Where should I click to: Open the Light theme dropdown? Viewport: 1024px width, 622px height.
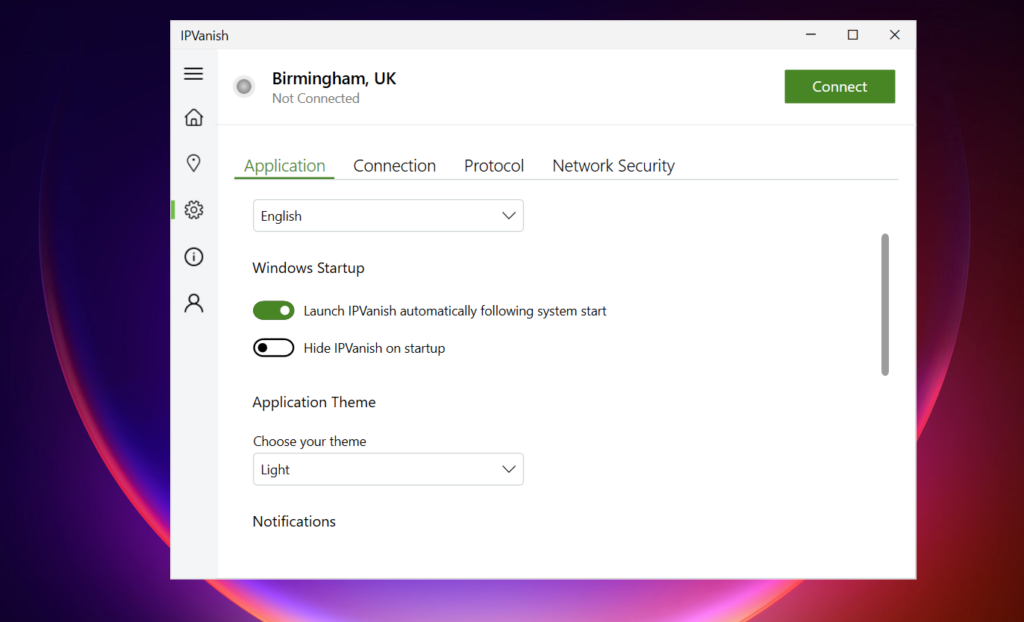[x=388, y=469]
